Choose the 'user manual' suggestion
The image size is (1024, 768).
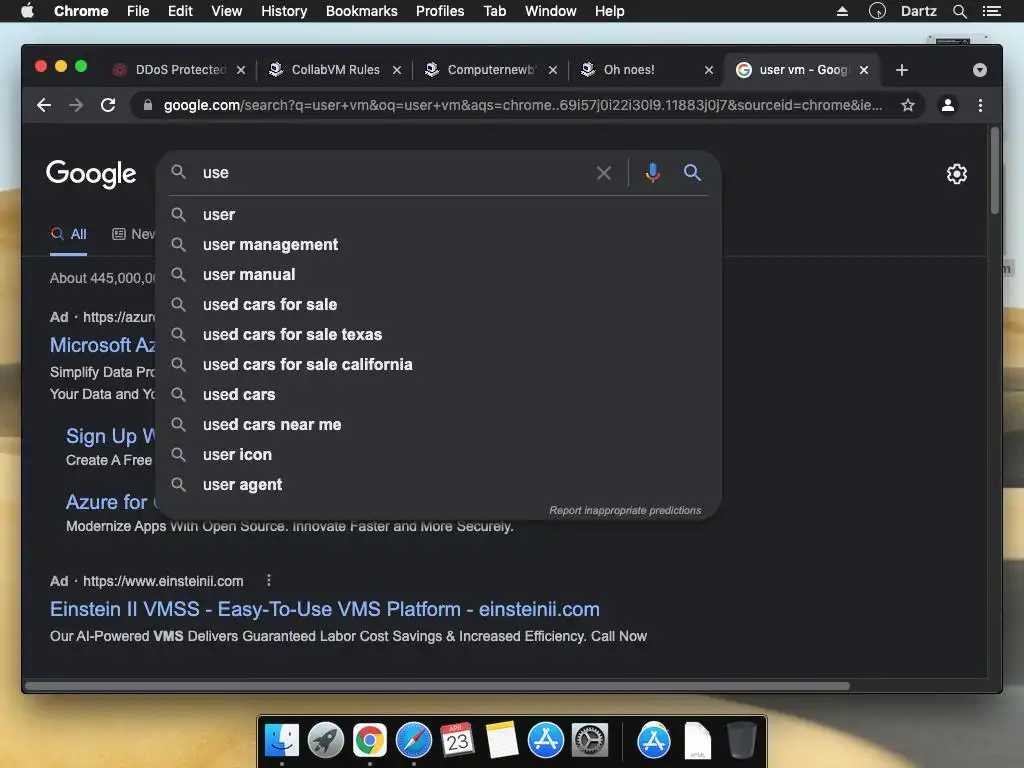(x=439, y=274)
